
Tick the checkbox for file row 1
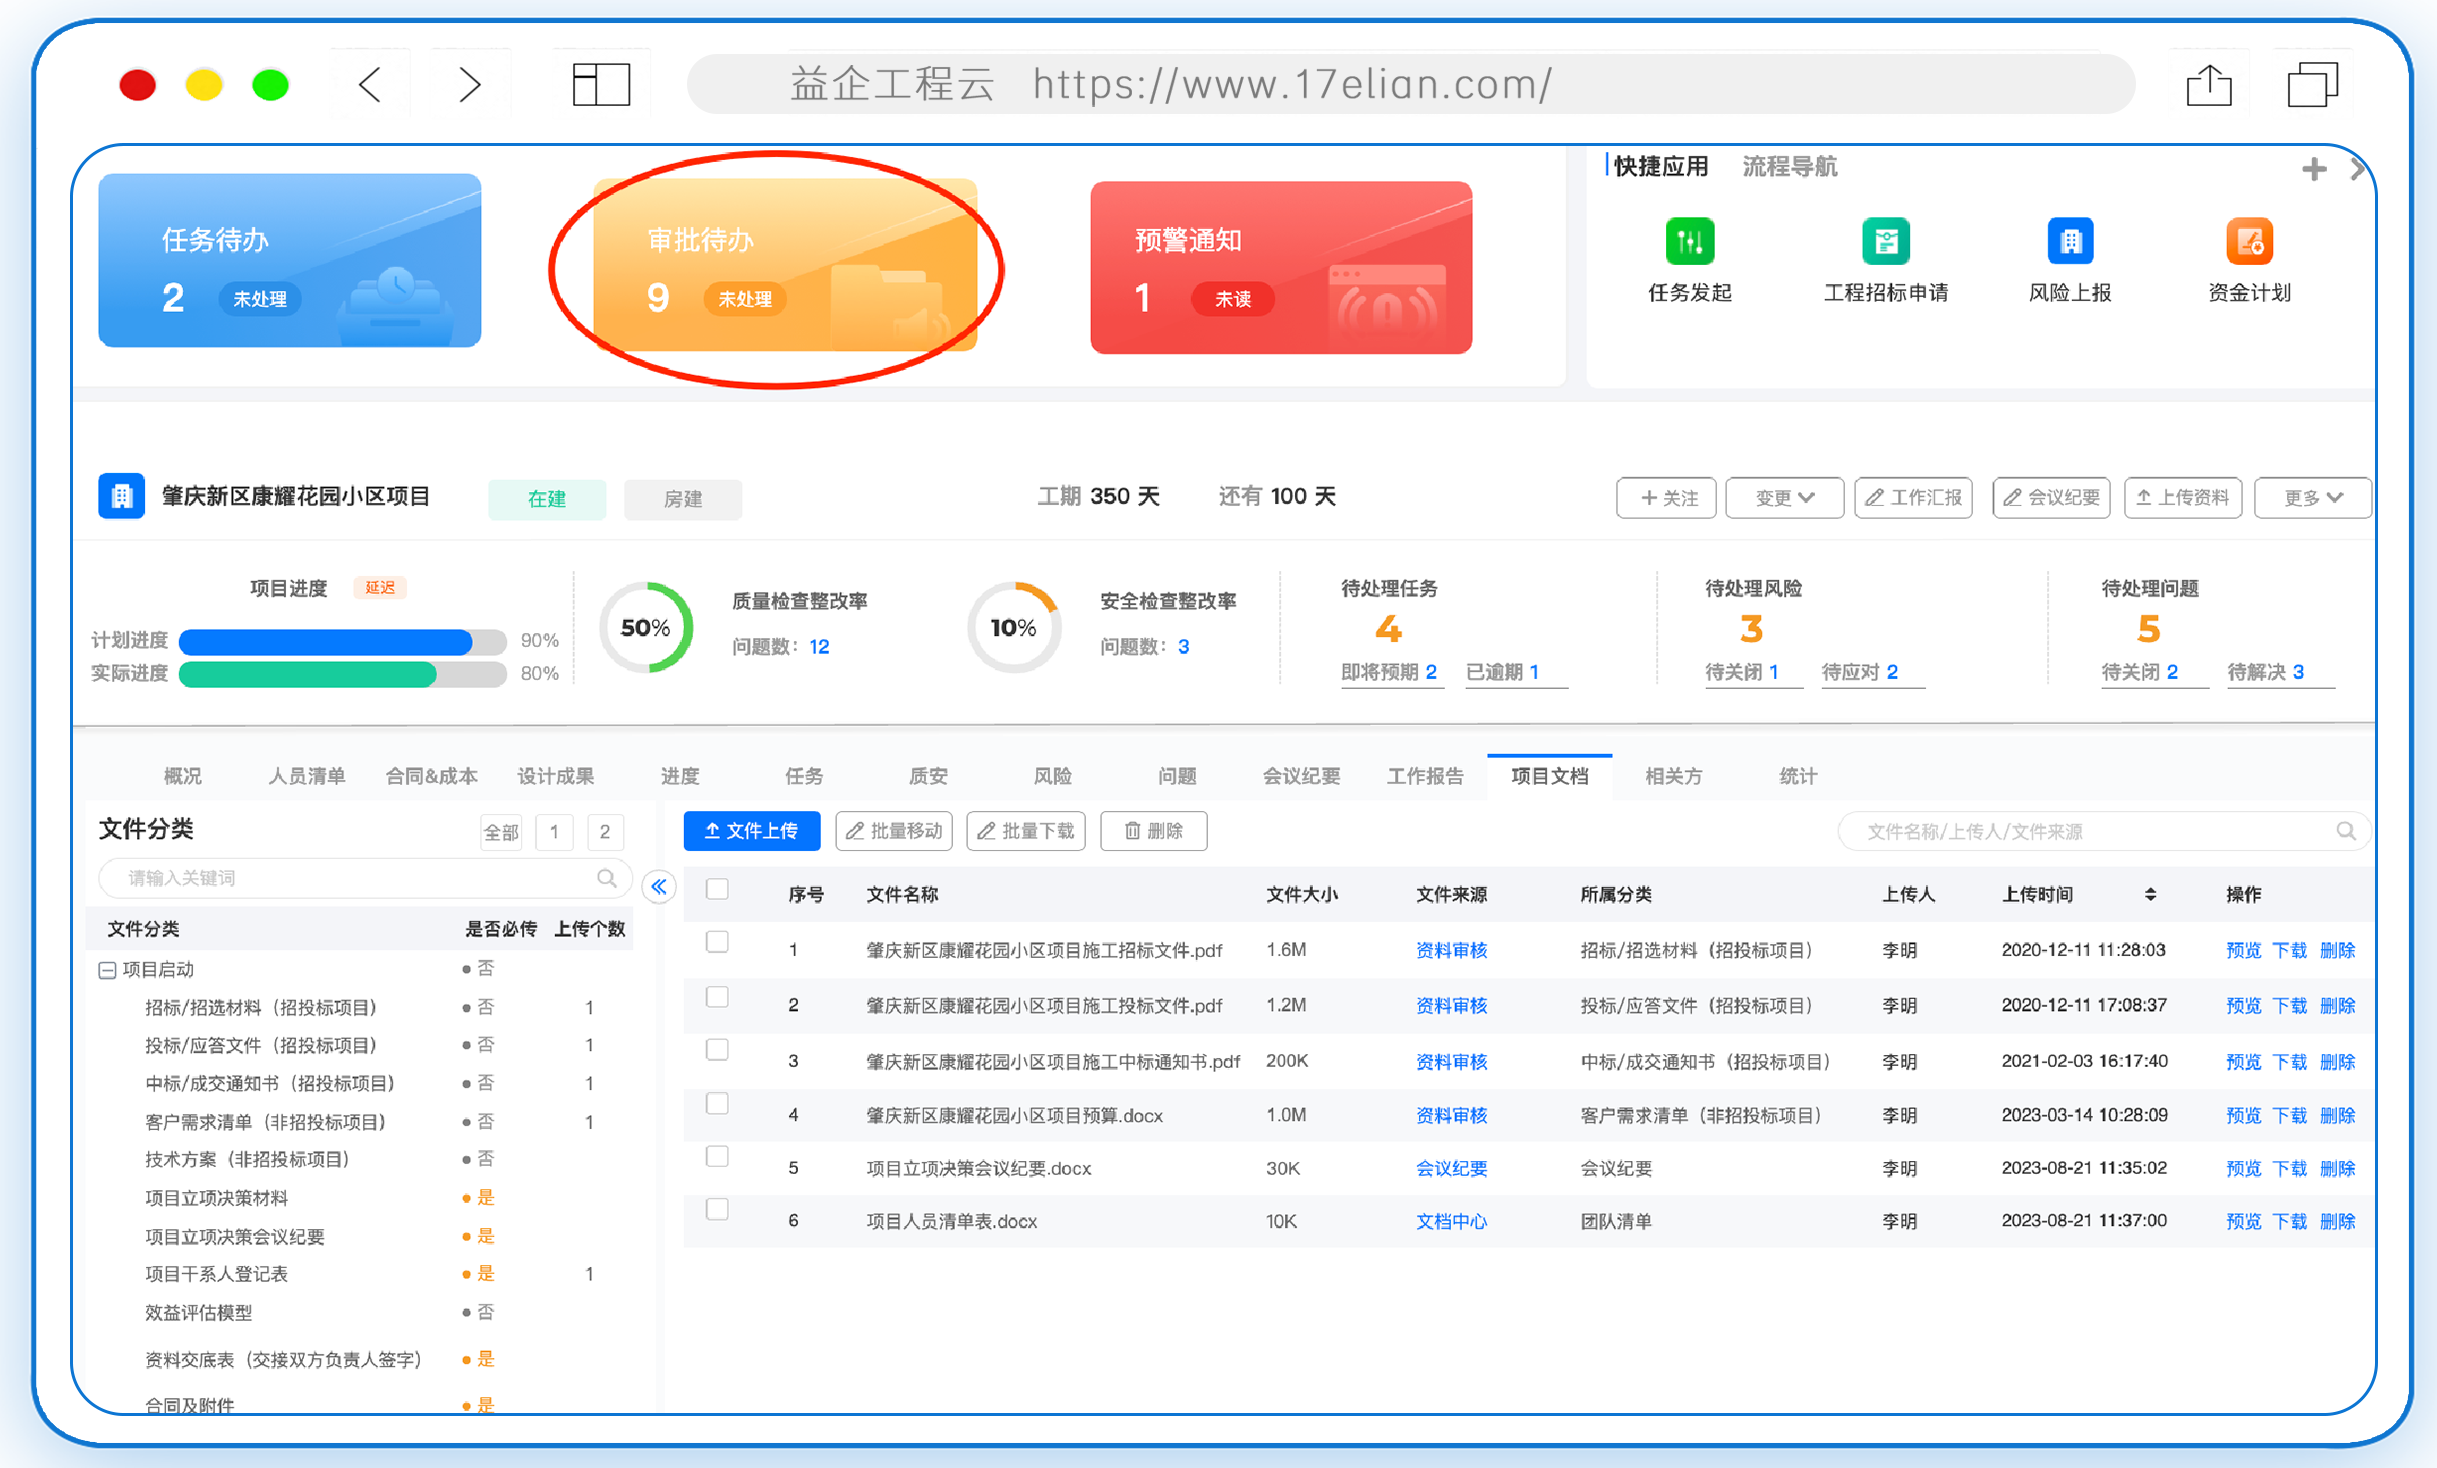pyautogui.click(x=717, y=942)
